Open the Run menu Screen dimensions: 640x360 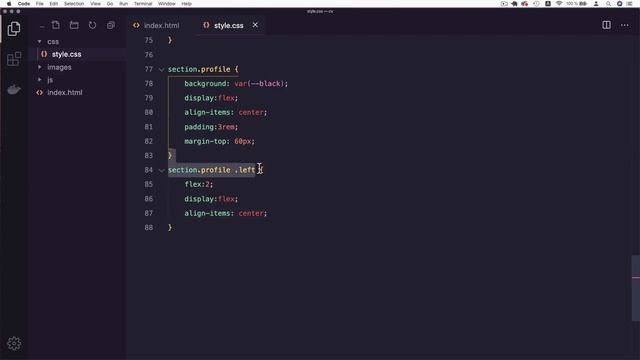pos(123,4)
